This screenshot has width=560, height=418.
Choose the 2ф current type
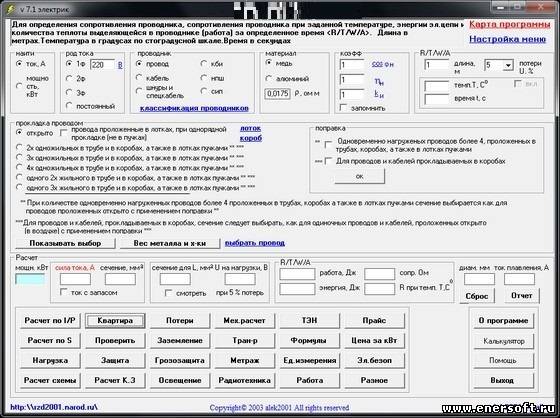click(69, 78)
